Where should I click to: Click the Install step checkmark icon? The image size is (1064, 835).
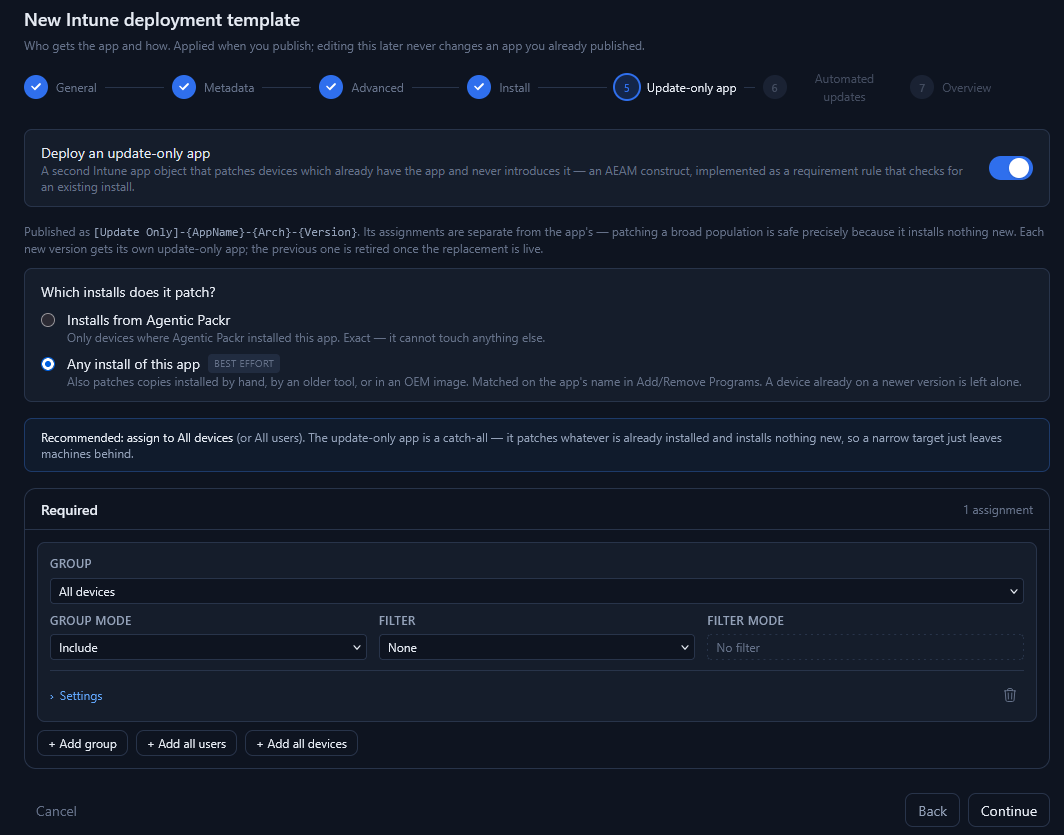coord(479,88)
